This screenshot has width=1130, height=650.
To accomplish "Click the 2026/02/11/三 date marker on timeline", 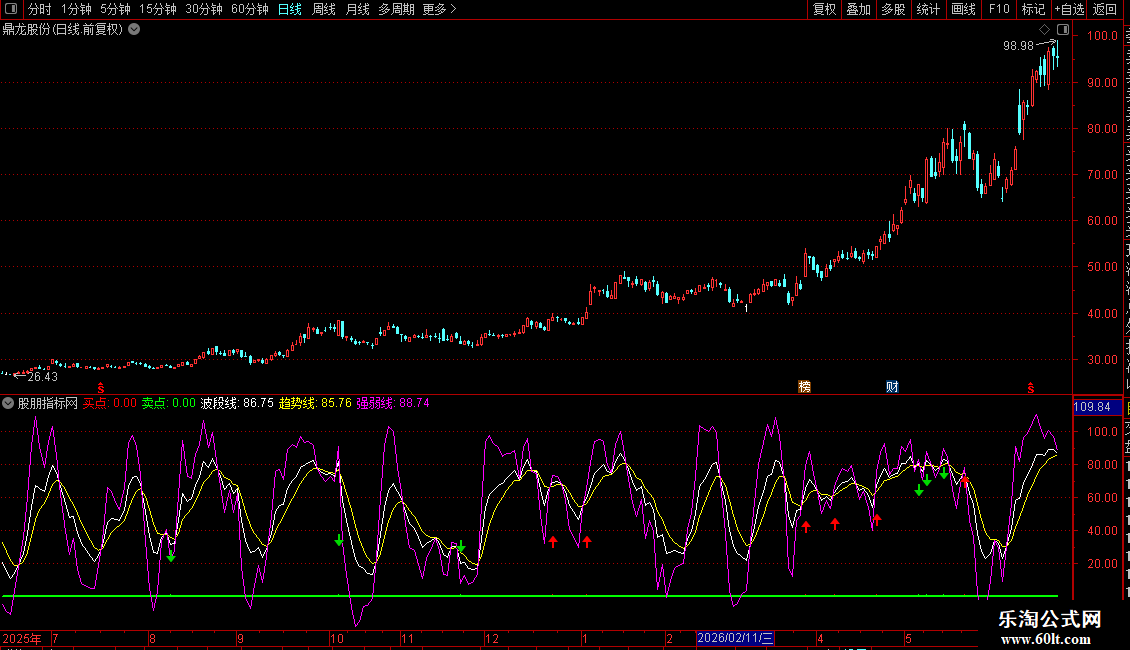I will pos(735,638).
